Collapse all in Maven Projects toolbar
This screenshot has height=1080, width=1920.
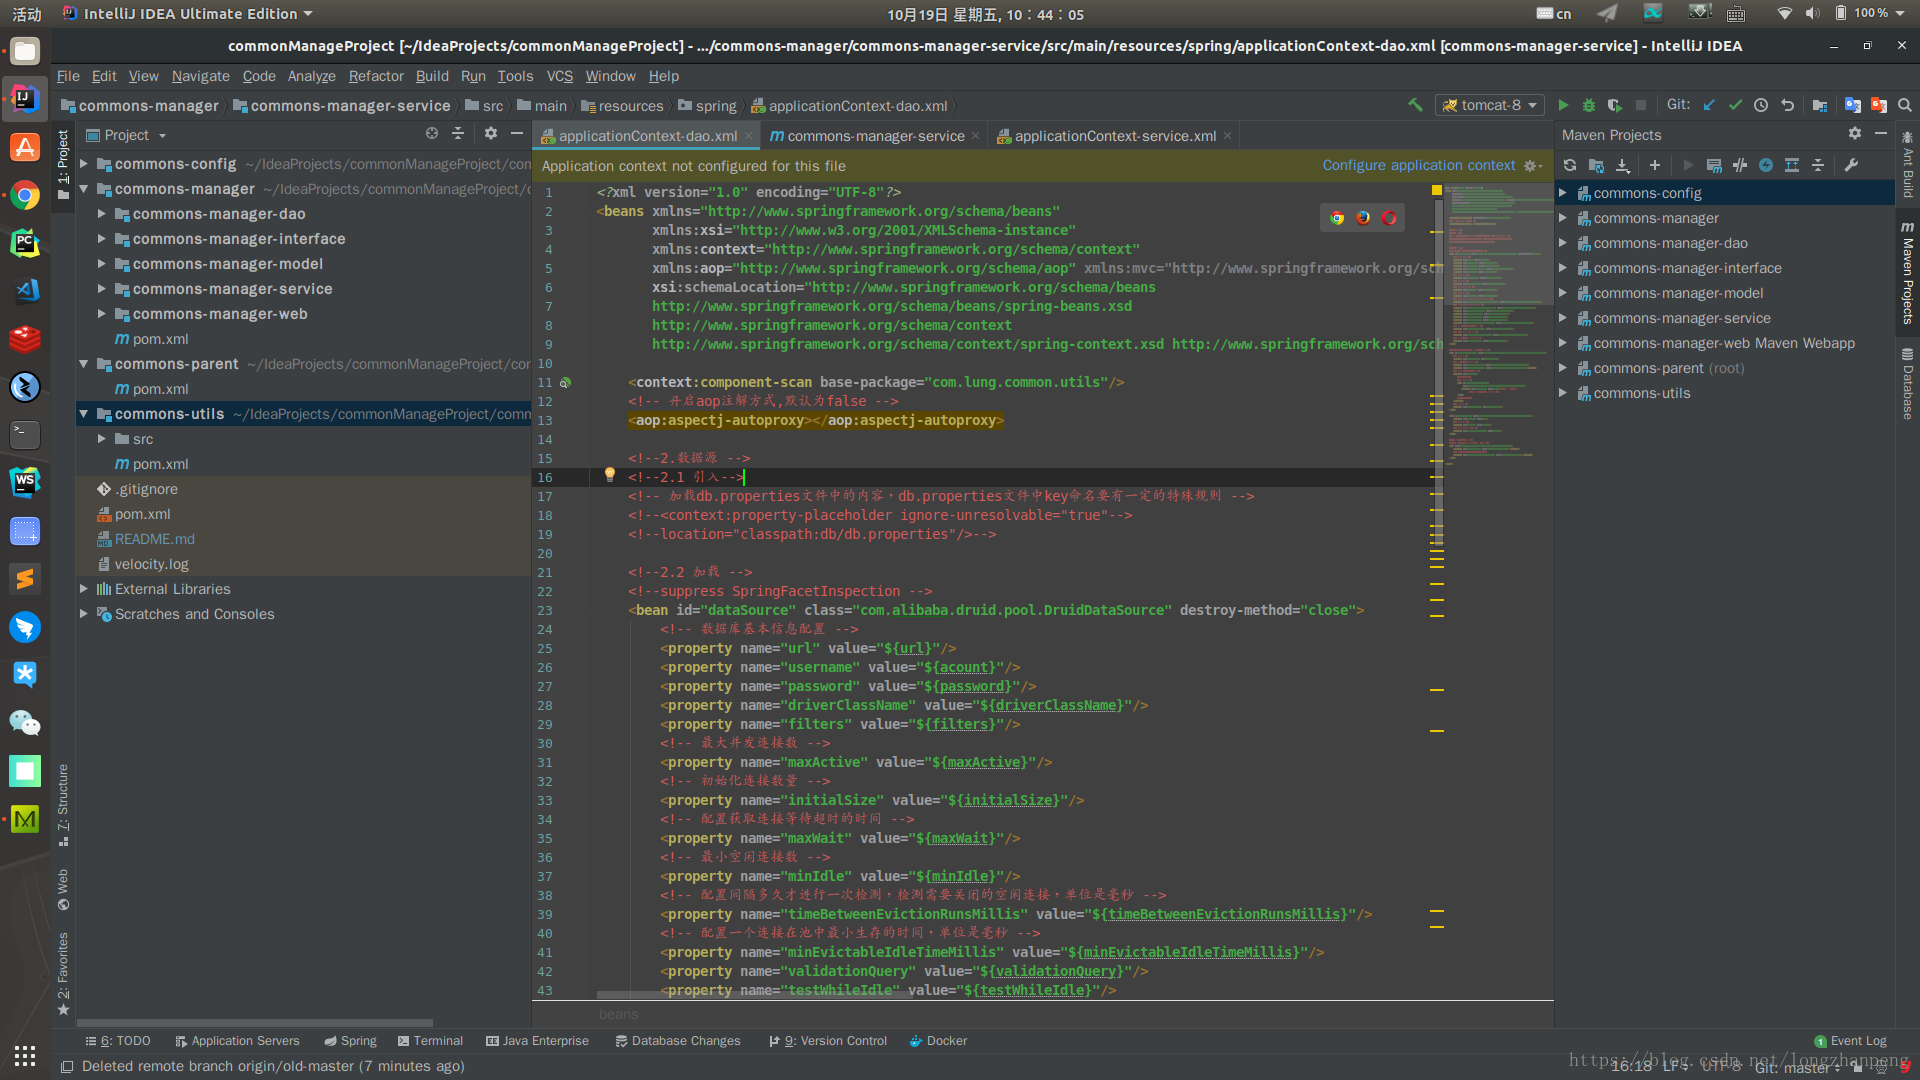pos(1818,165)
